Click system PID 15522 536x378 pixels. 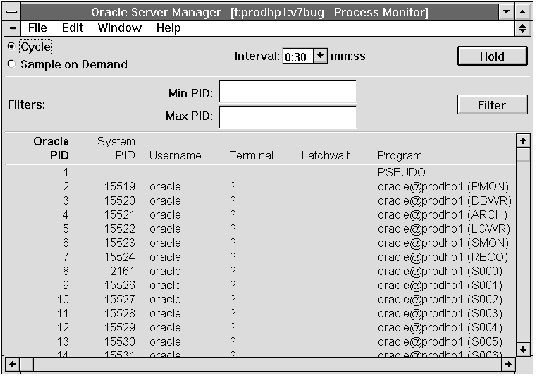(x=120, y=228)
